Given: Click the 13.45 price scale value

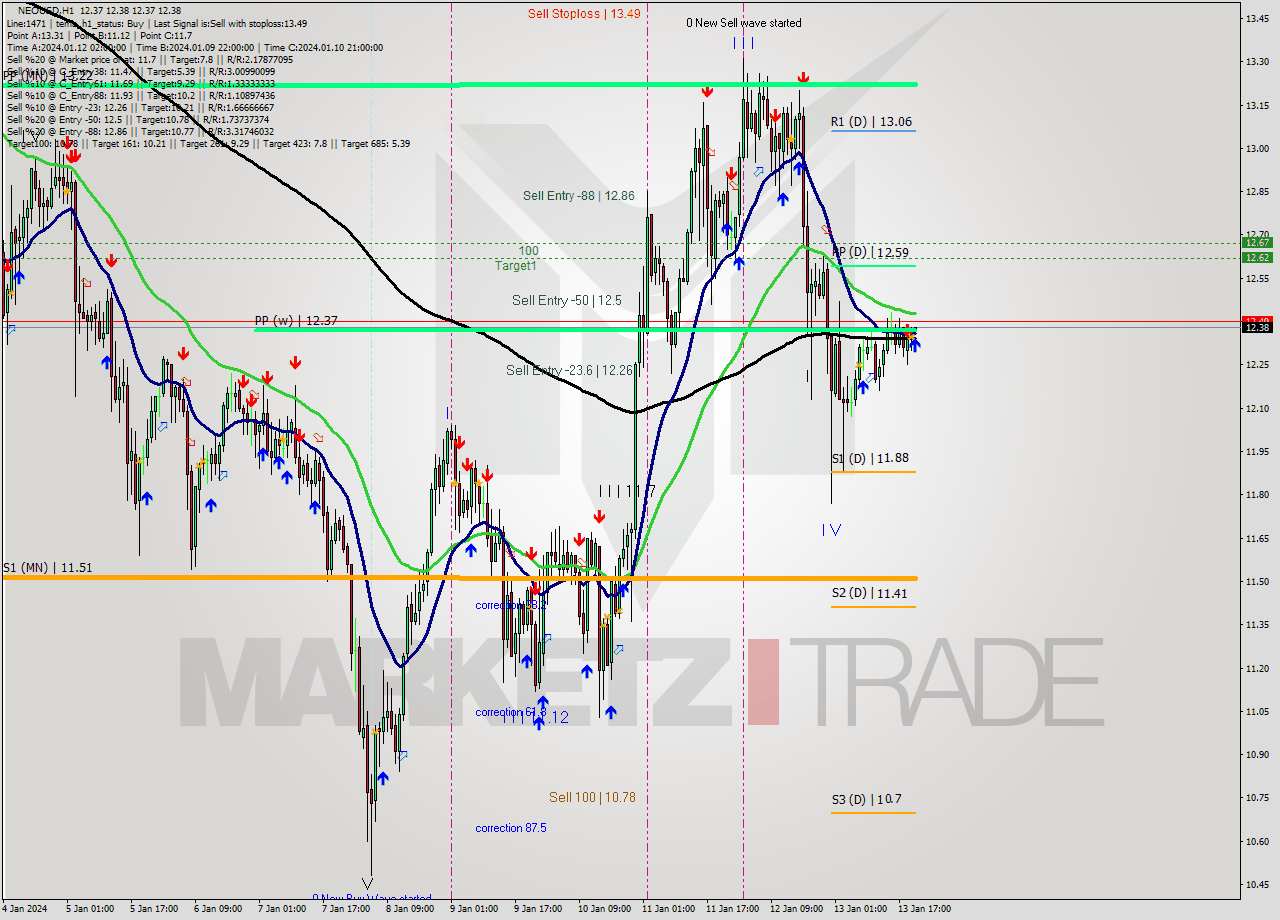Looking at the screenshot, I should click(x=1257, y=18).
